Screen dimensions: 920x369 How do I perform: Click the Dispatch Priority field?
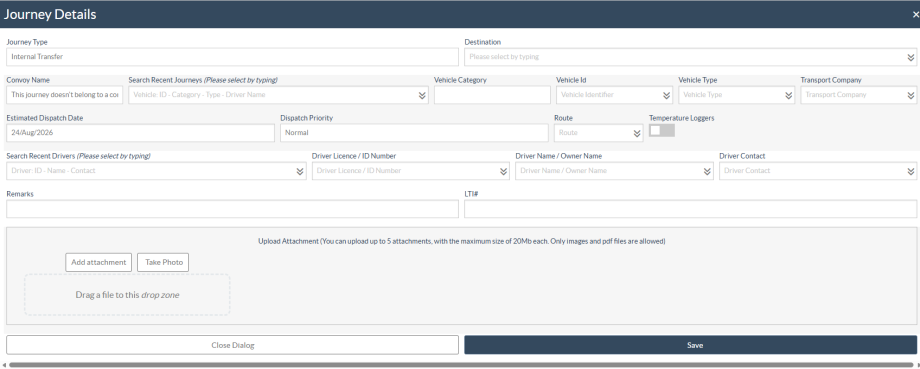[x=414, y=133]
